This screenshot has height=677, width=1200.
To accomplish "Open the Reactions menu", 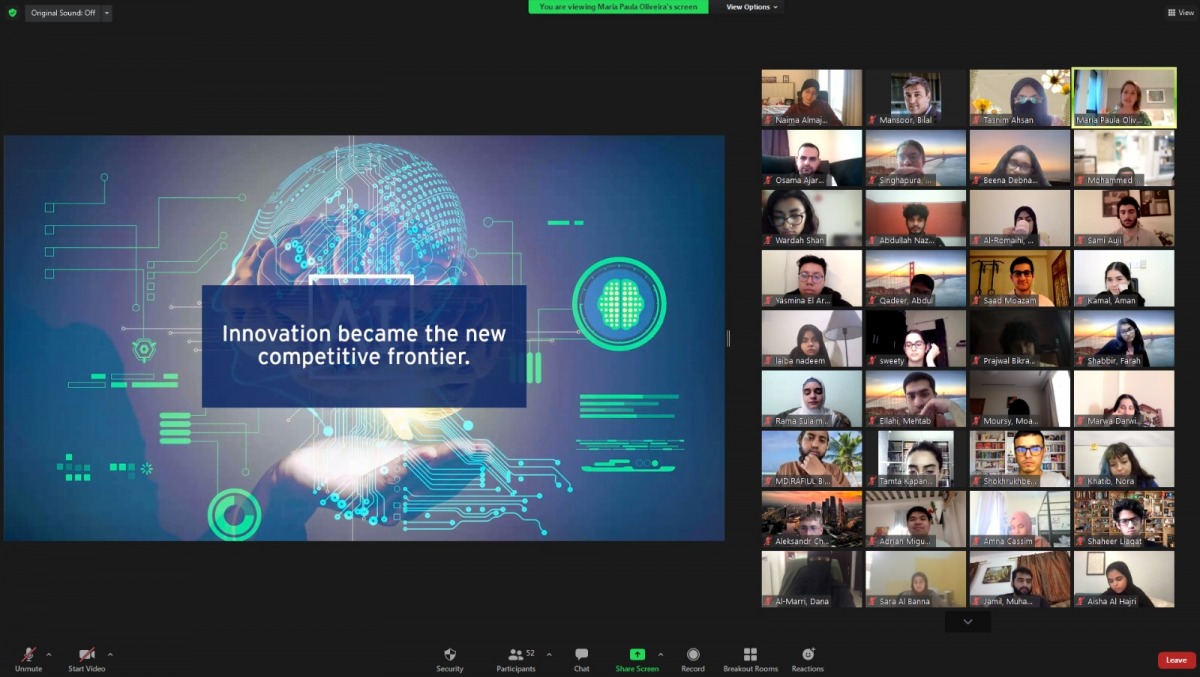I will click(x=807, y=659).
